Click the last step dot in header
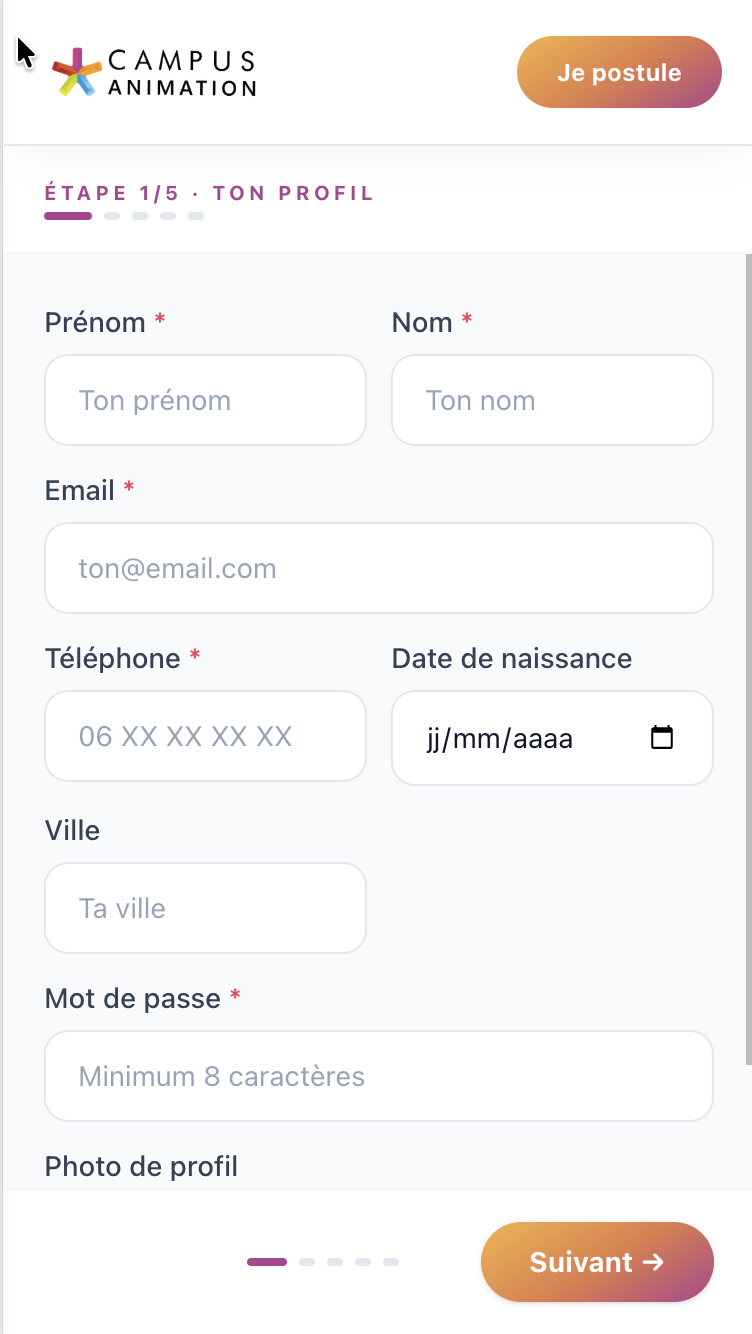 pyautogui.click(x=196, y=216)
